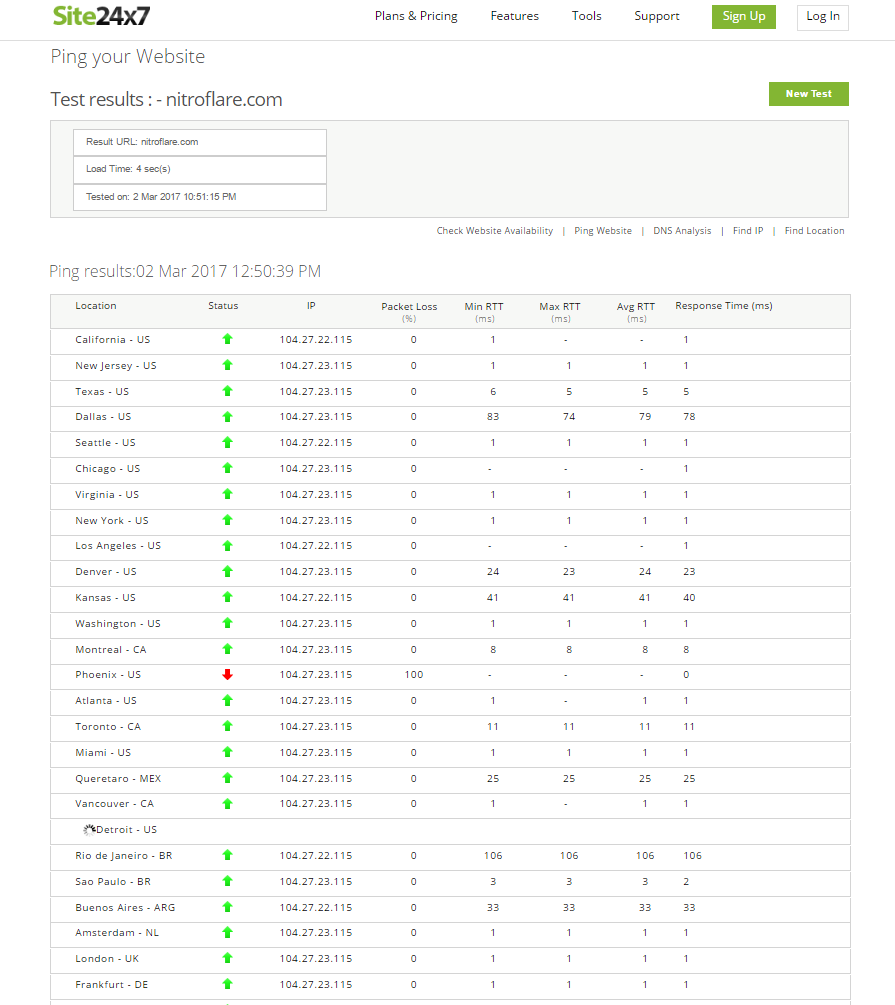Click response time 40 in Kansas row

tap(689, 597)
